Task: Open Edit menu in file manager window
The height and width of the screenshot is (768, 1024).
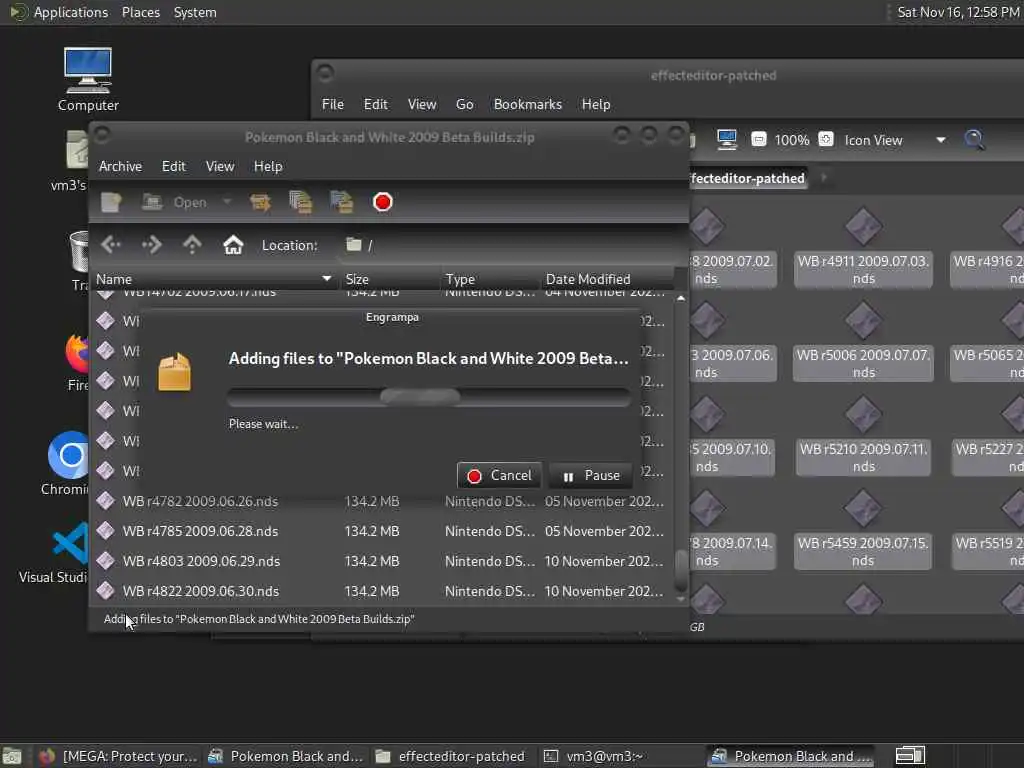Action: click(x=376, y=104)
